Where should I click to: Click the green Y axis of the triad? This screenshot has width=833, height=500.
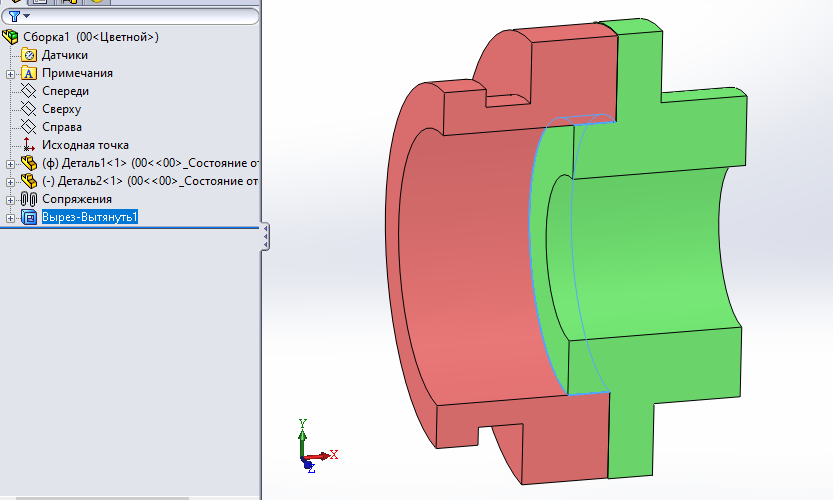click(302, 436)
